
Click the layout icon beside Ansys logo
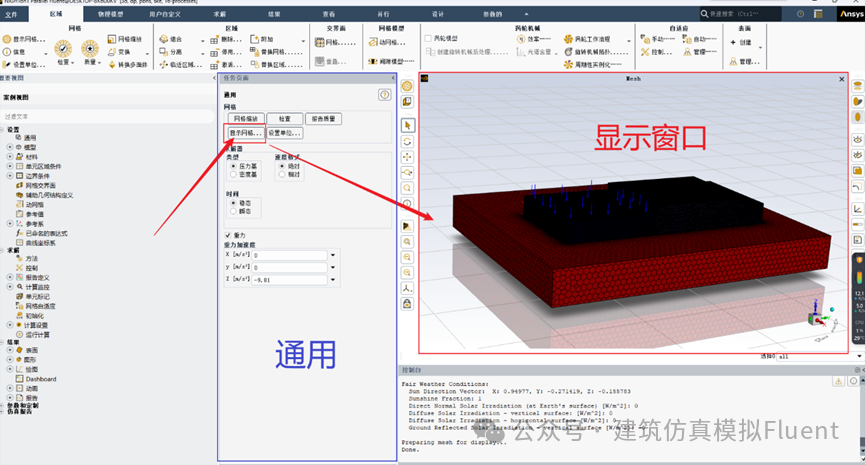818,14
